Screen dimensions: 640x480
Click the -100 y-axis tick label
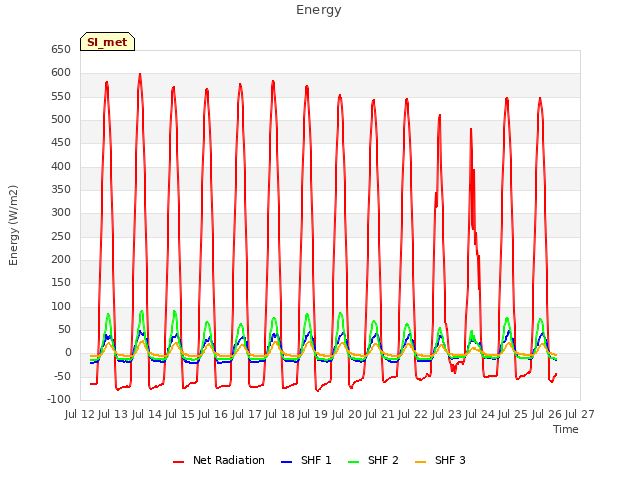click(59, 400)
